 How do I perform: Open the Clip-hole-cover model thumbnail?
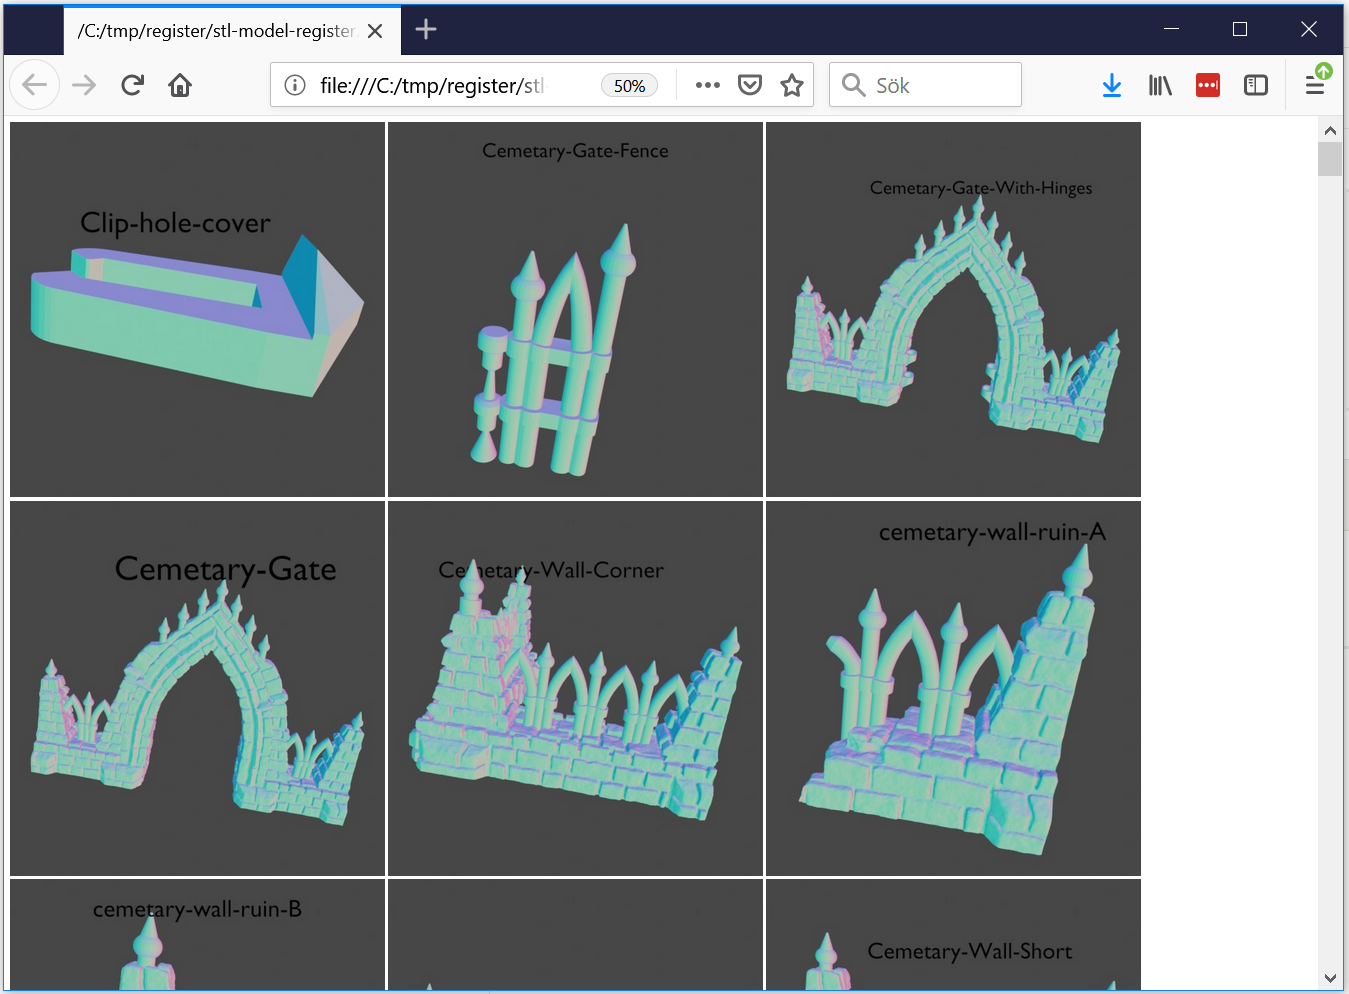[x=197, y=309]
